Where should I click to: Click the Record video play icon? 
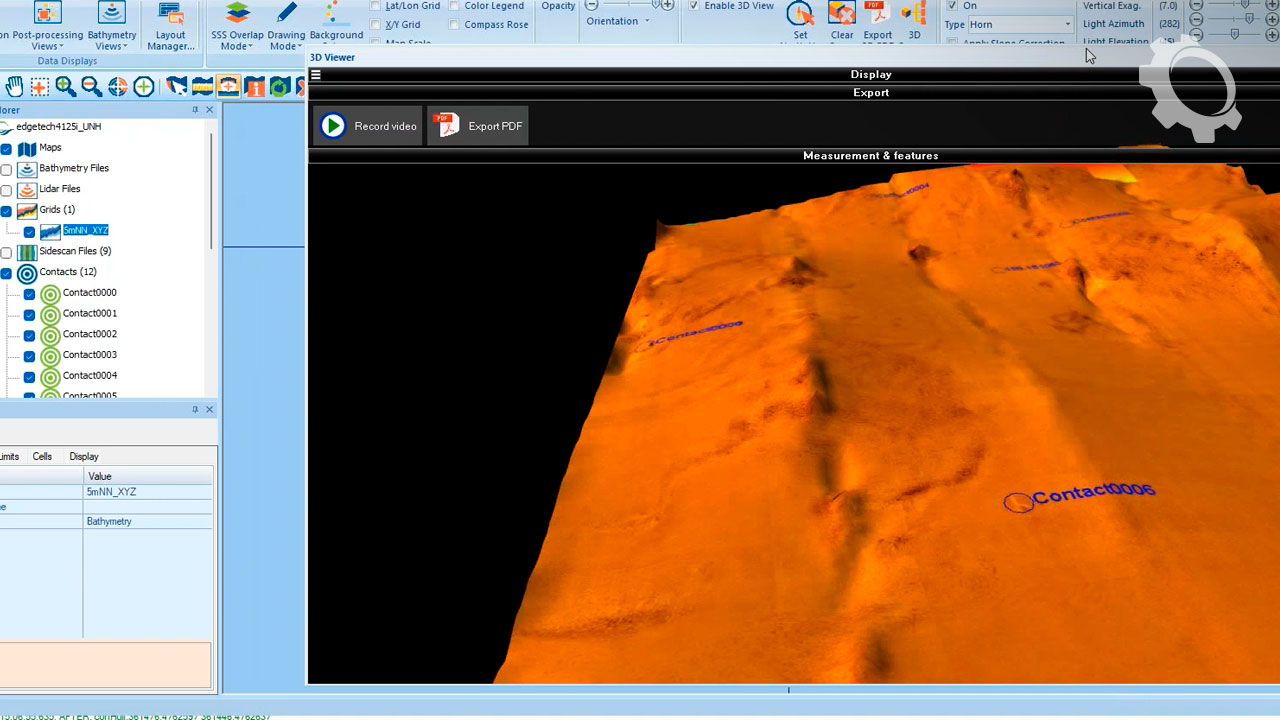tap(333, 126)
